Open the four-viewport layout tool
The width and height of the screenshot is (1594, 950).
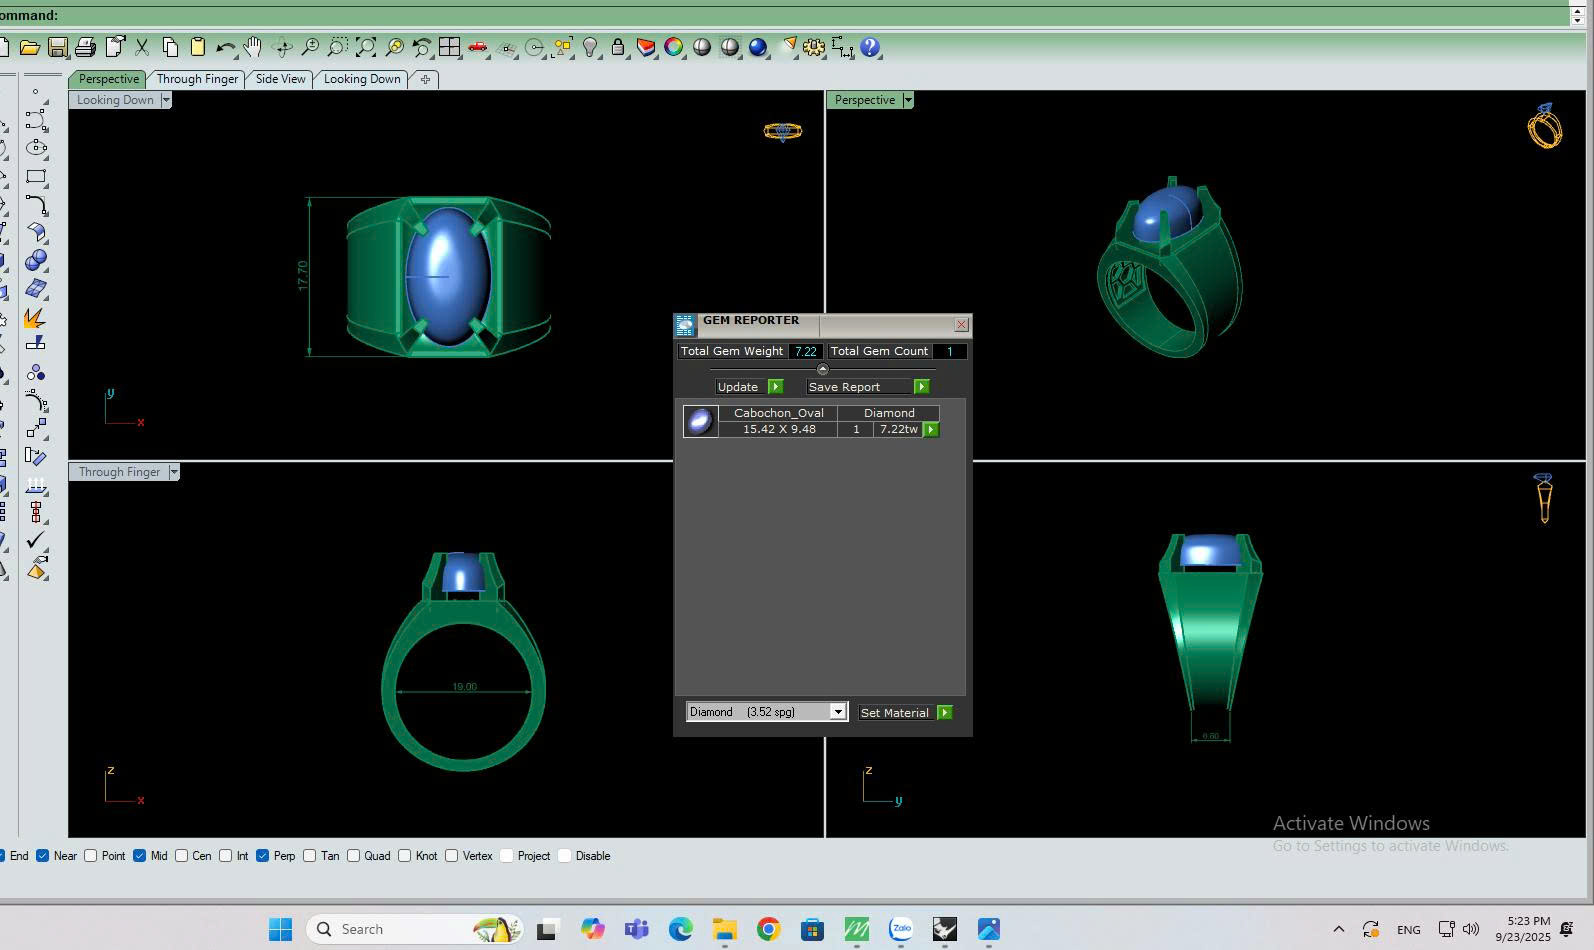pos(450,47)
